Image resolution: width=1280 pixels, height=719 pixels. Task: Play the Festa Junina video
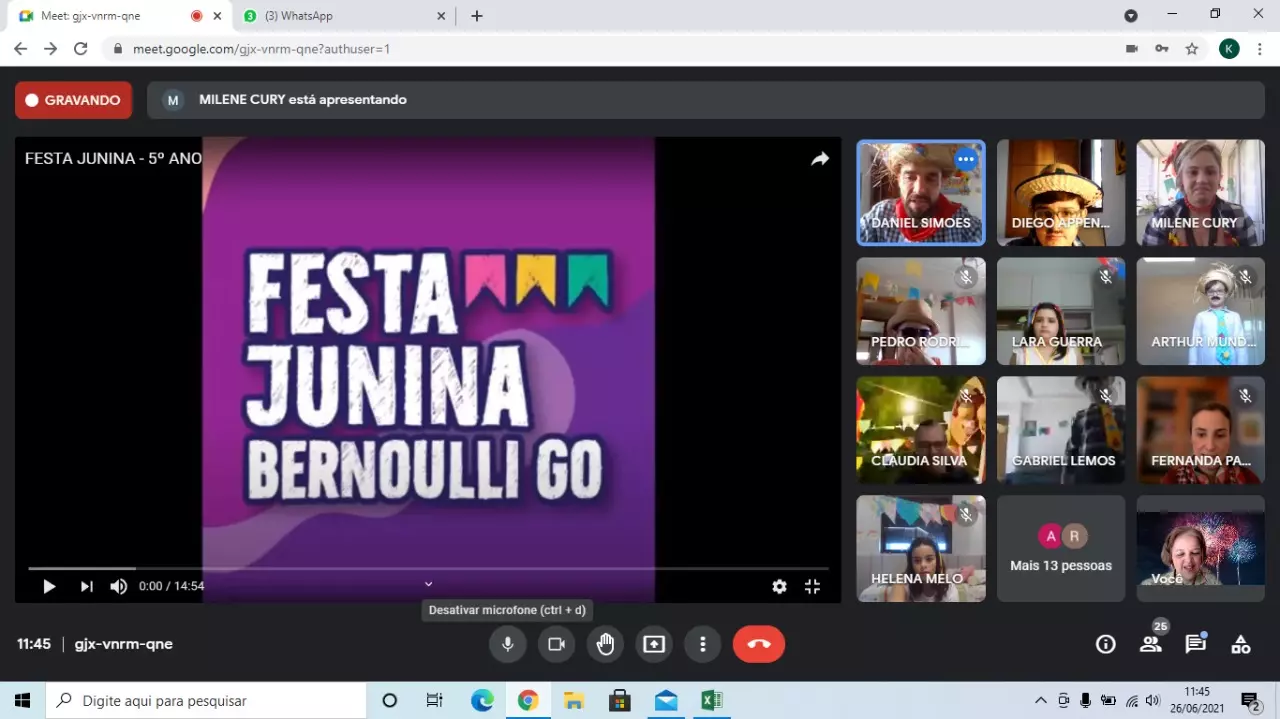[x=48, y=587]
